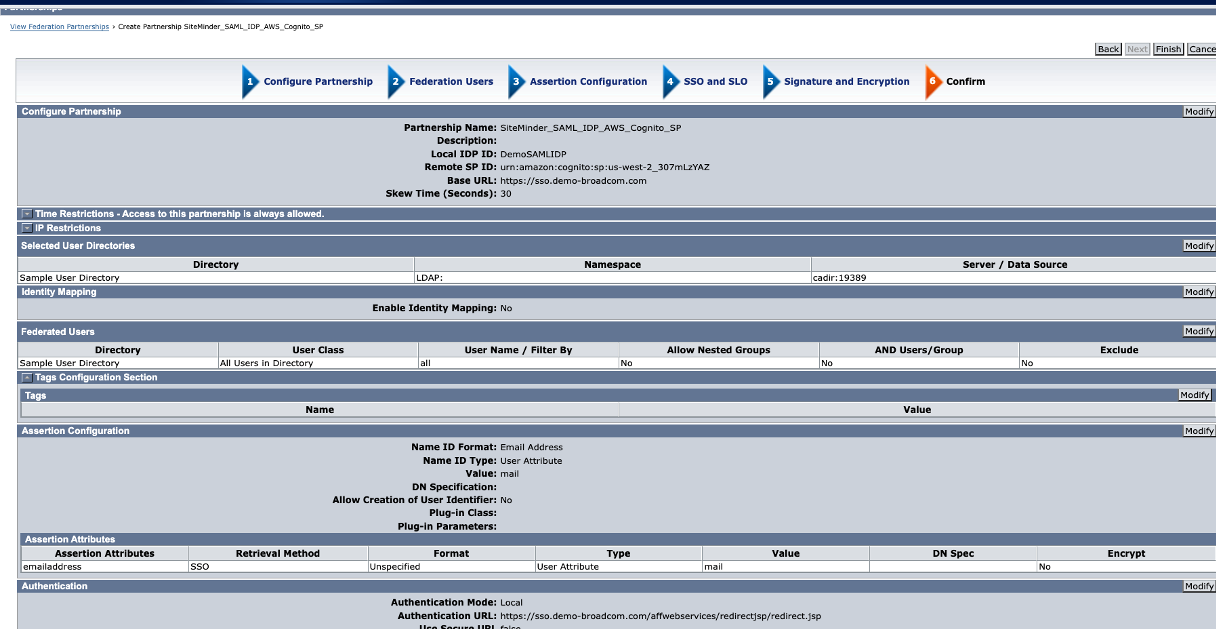
Task: Click the SSO retrieval method cell
Action: click(x=278, y=566)
